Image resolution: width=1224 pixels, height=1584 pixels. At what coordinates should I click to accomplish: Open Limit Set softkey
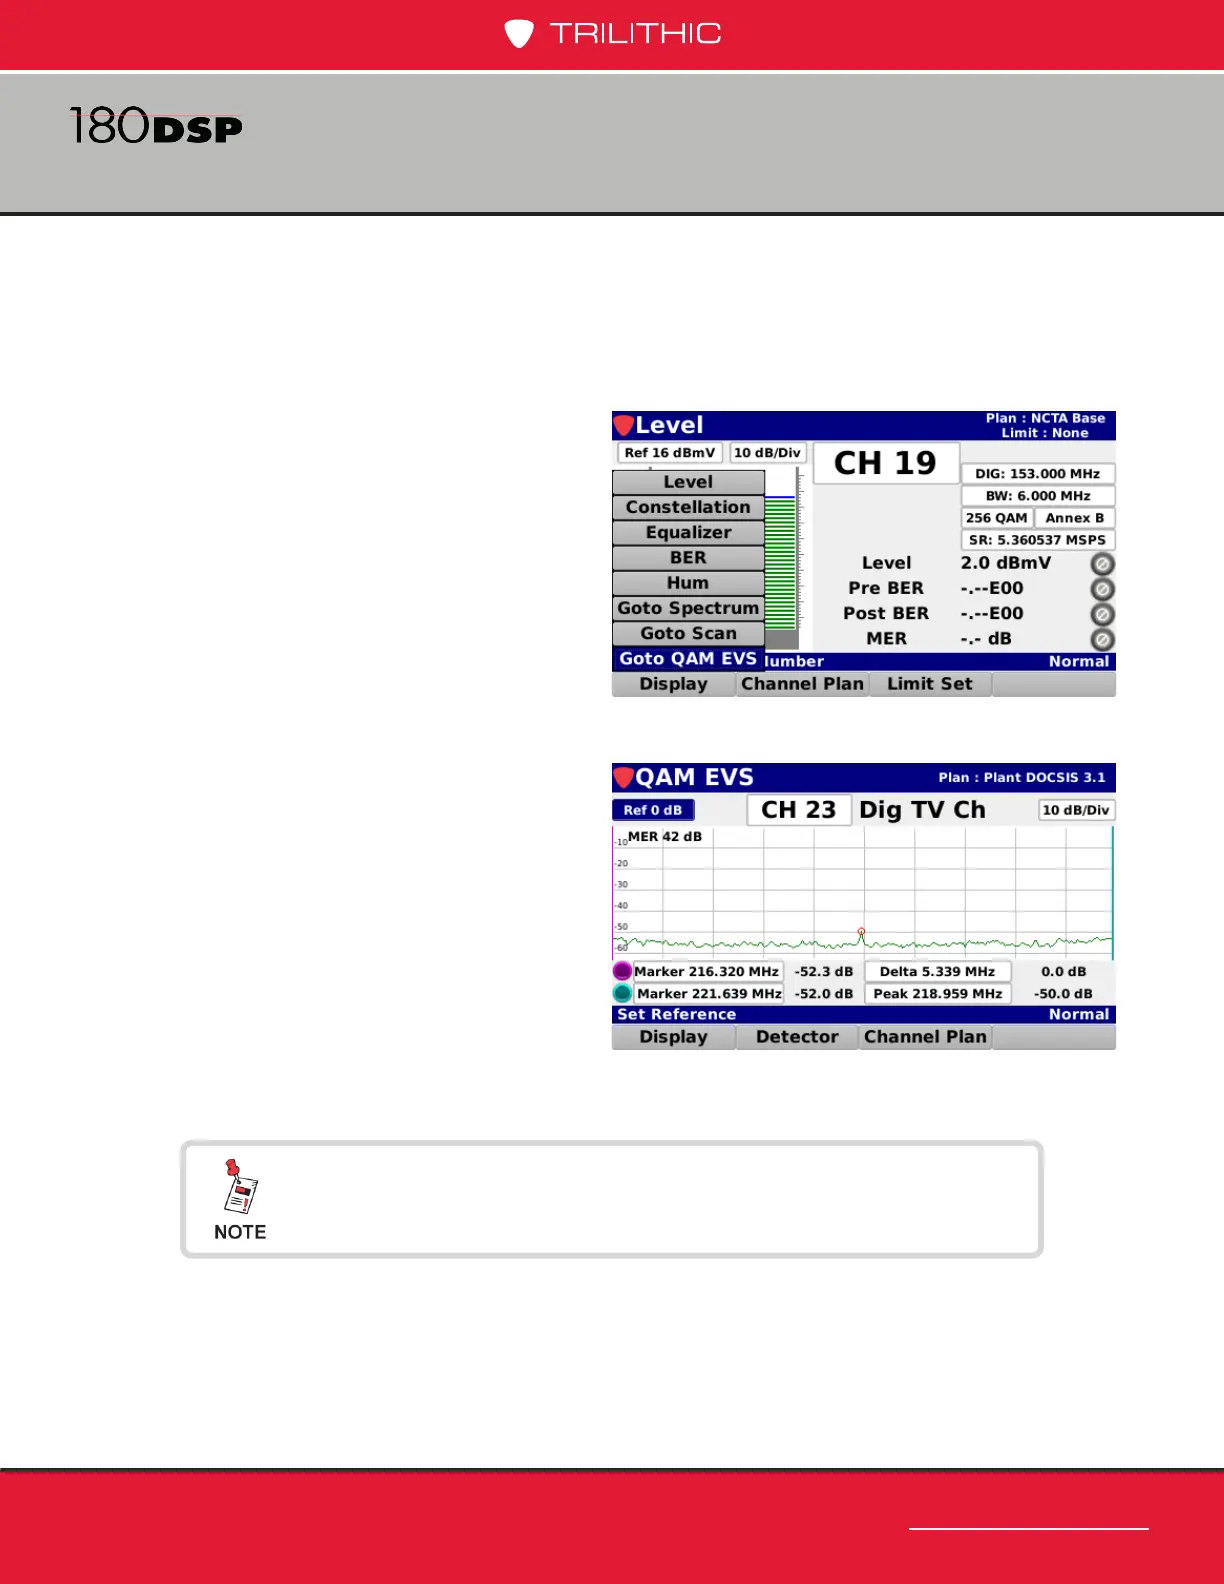coord(929,684)
